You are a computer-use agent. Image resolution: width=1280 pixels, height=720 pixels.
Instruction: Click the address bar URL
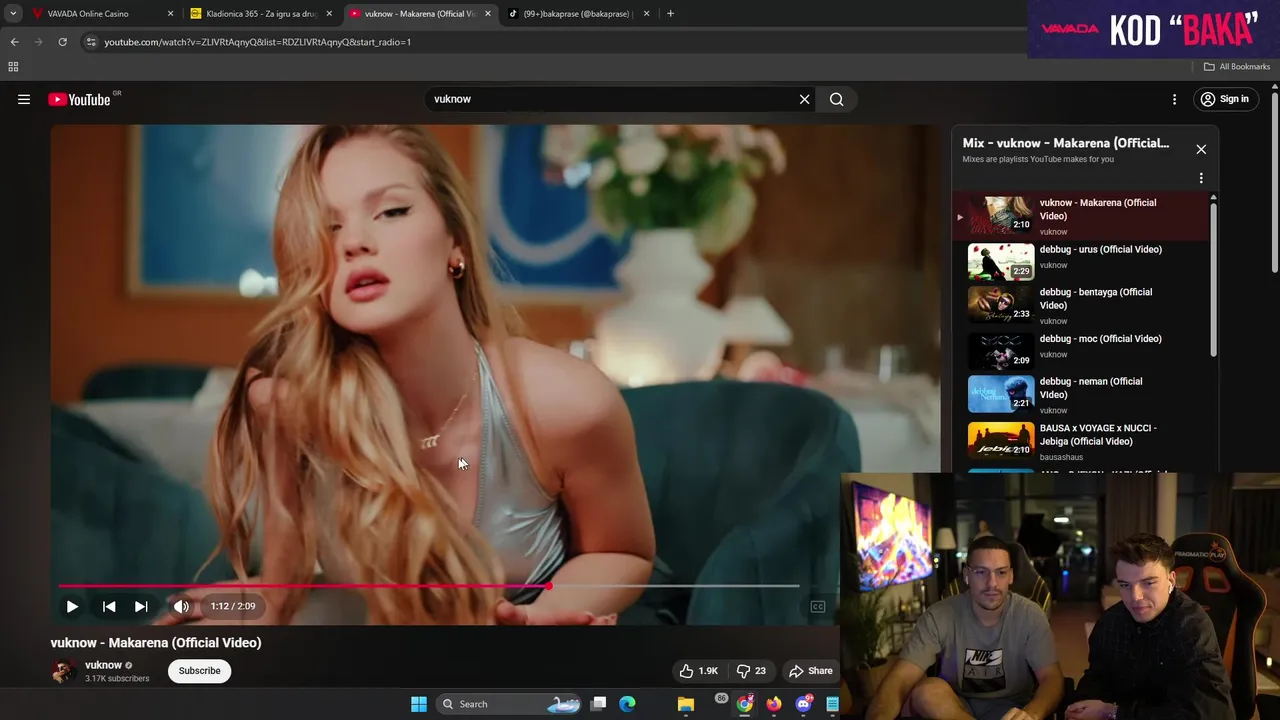click(x=258, y=42)
